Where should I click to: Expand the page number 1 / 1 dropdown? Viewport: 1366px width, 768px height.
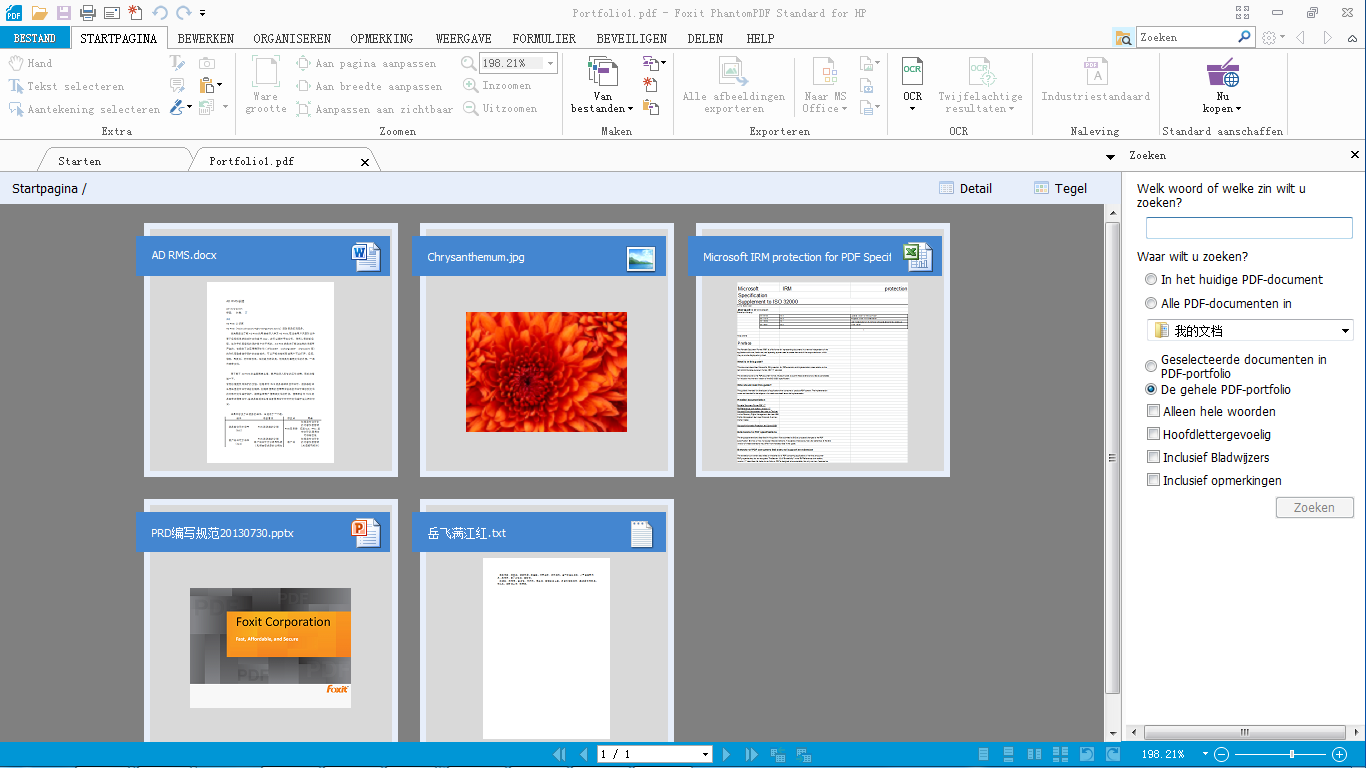click(705, 755)
